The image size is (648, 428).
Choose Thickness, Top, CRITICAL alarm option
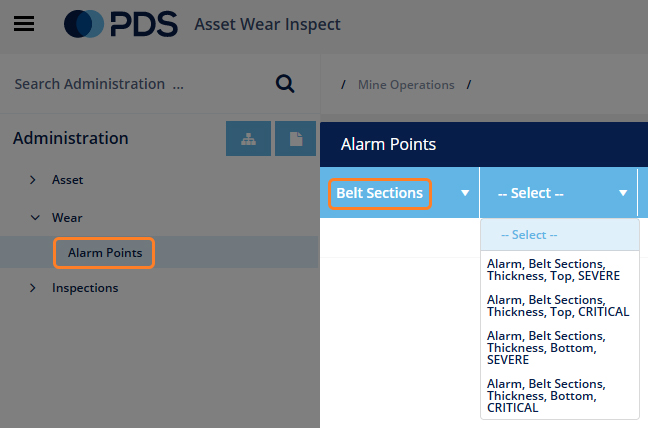coord(560,306)
